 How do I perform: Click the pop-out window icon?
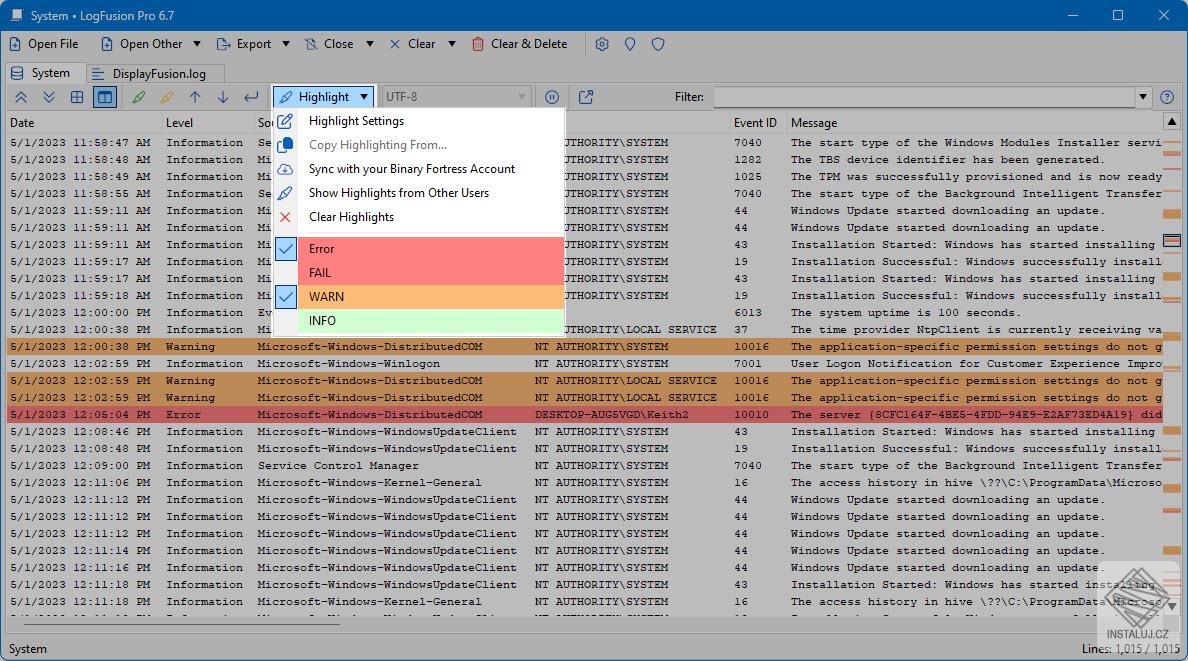[x=586, y=97]
